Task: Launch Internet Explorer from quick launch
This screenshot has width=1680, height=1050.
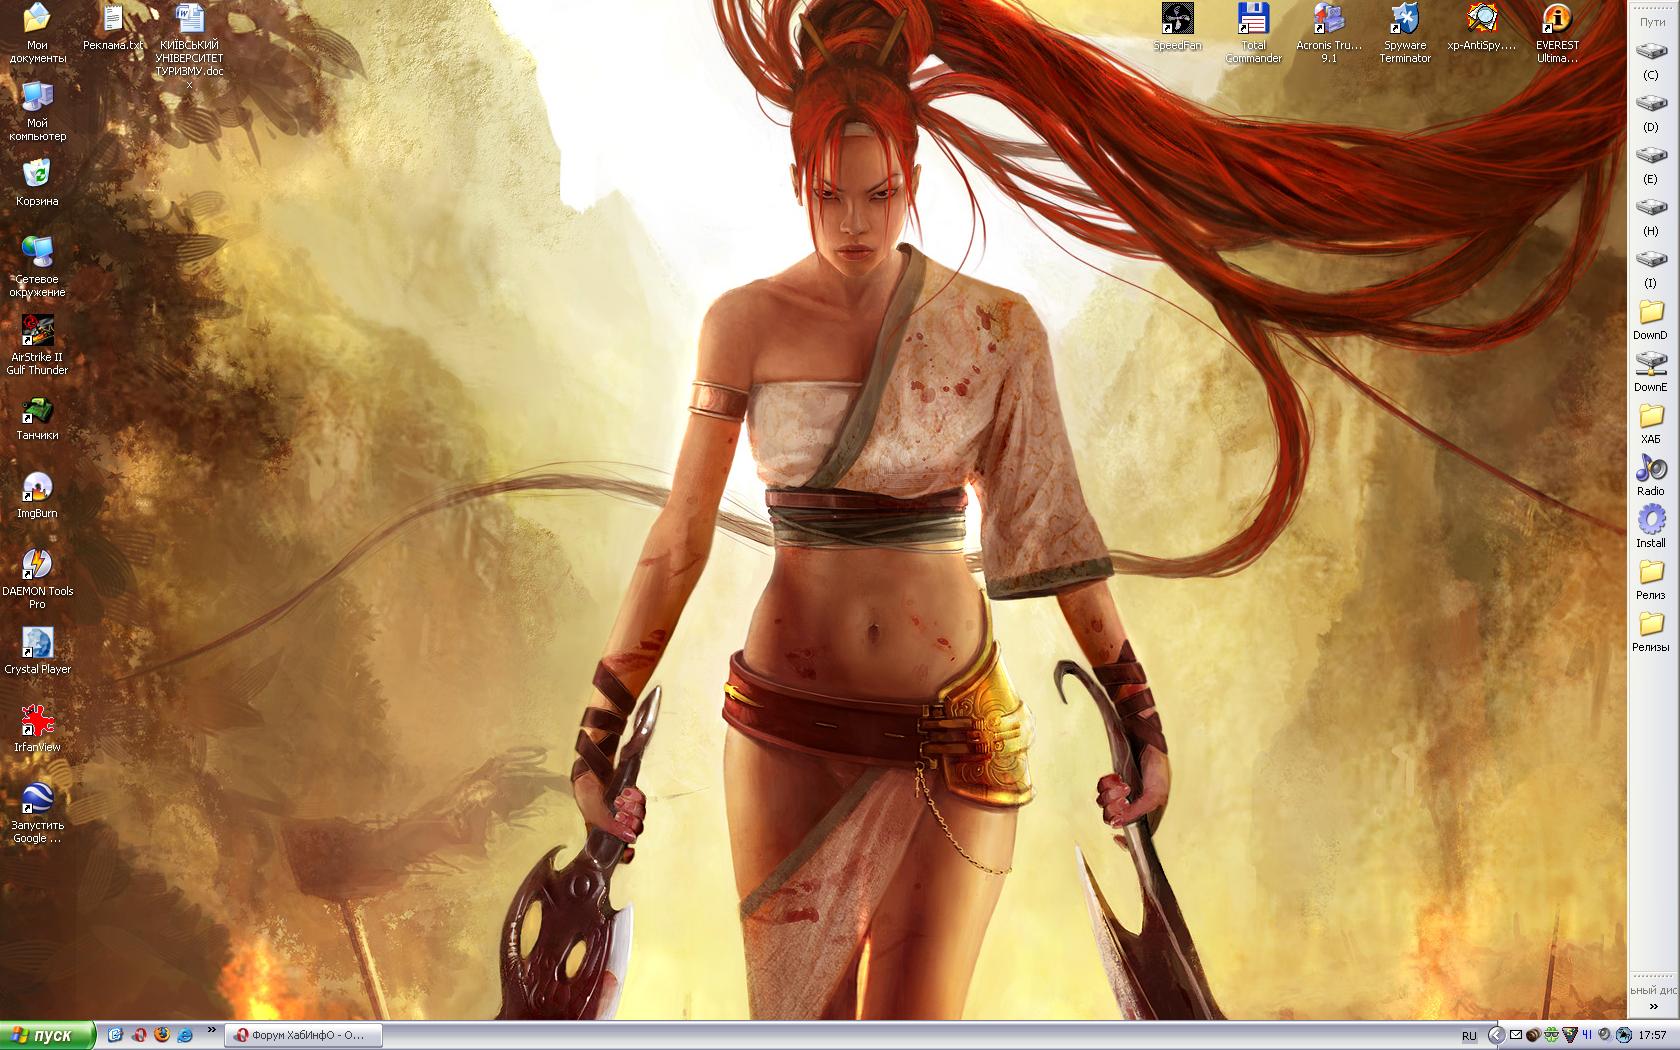Action: pos(185,1035)
